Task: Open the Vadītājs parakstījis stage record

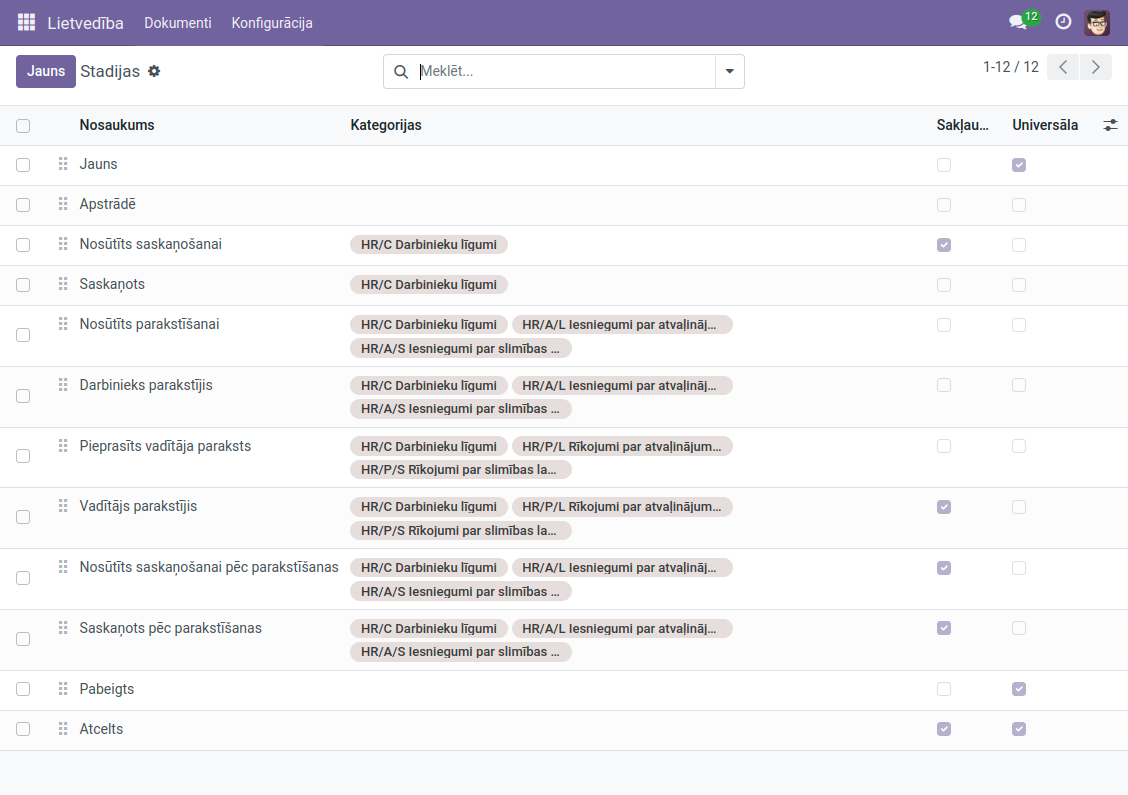Action: pyautogui.click(x=138, y=506)
